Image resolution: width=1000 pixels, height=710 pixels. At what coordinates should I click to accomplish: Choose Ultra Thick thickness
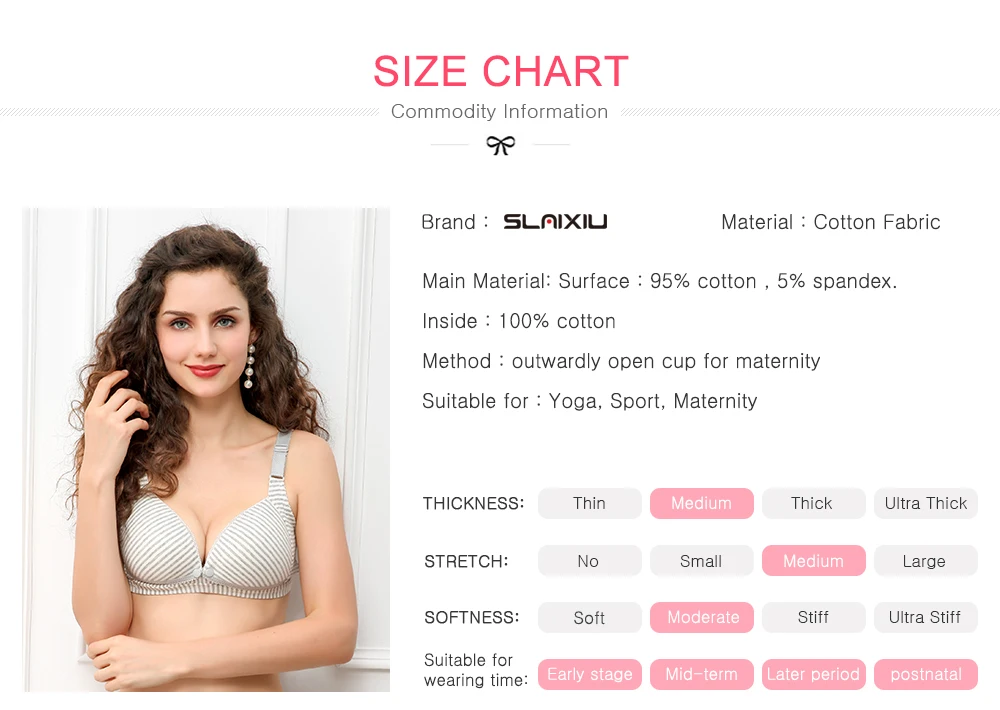[925, 503]
